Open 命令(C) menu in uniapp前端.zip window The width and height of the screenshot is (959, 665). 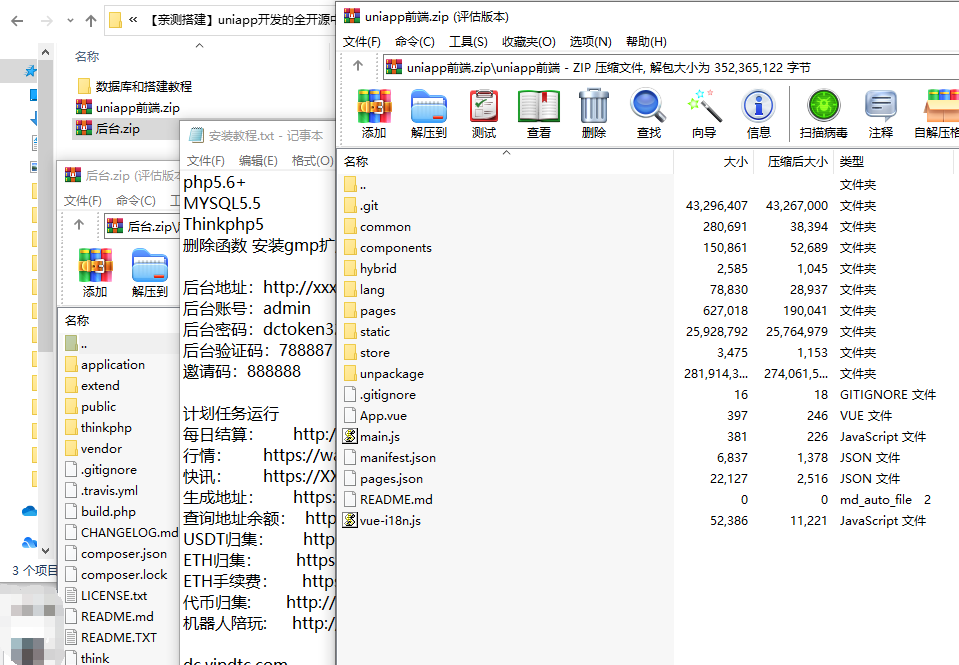pos(415,42)
